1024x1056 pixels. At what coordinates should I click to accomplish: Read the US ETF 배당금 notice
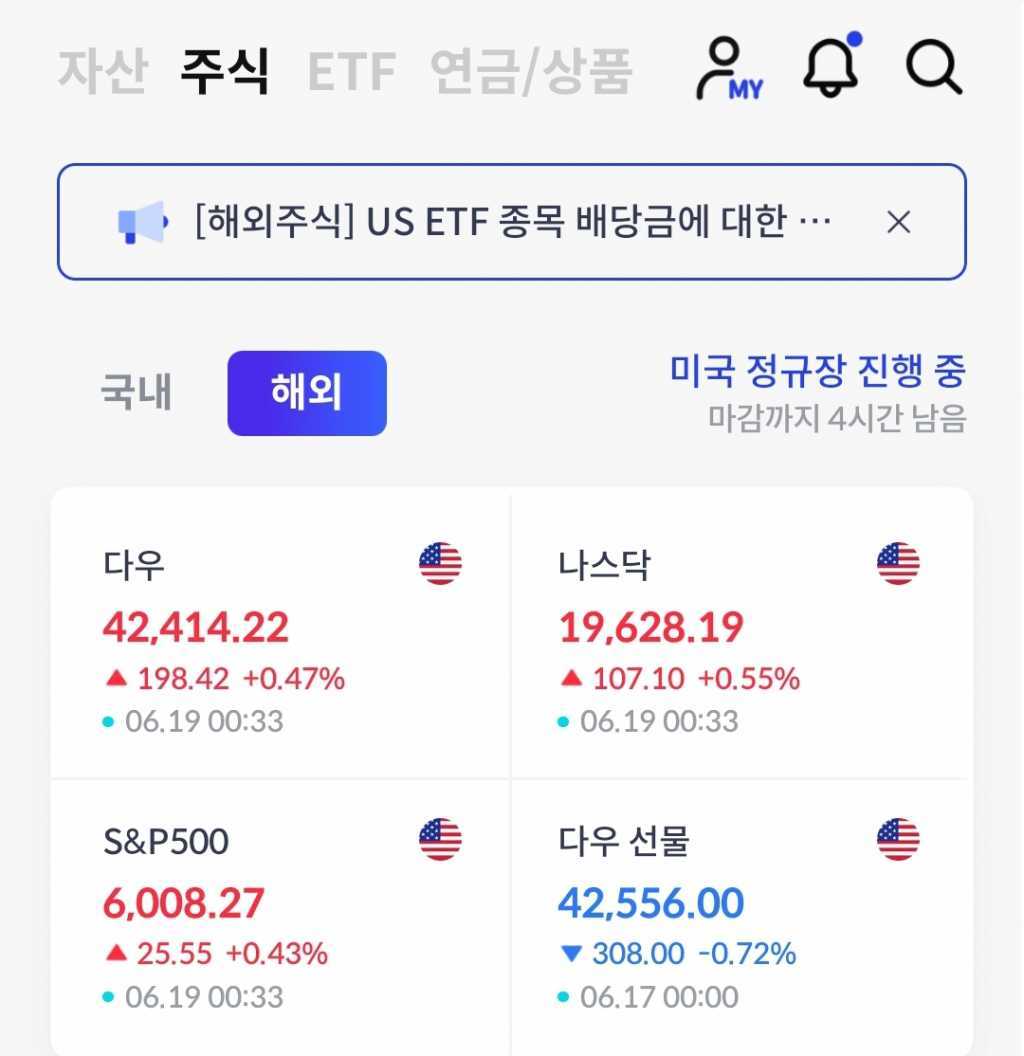pos(513,222)
